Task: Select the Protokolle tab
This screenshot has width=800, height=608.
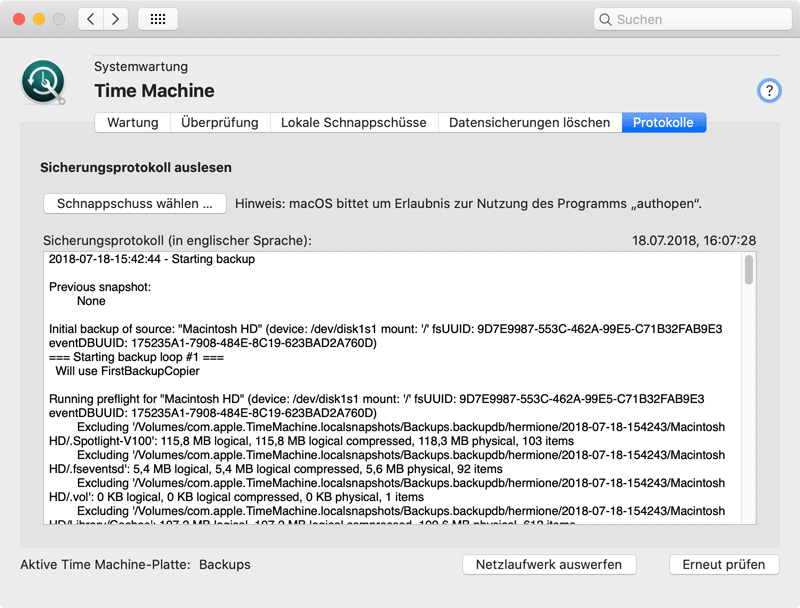Action: click(x=663, y=122)
